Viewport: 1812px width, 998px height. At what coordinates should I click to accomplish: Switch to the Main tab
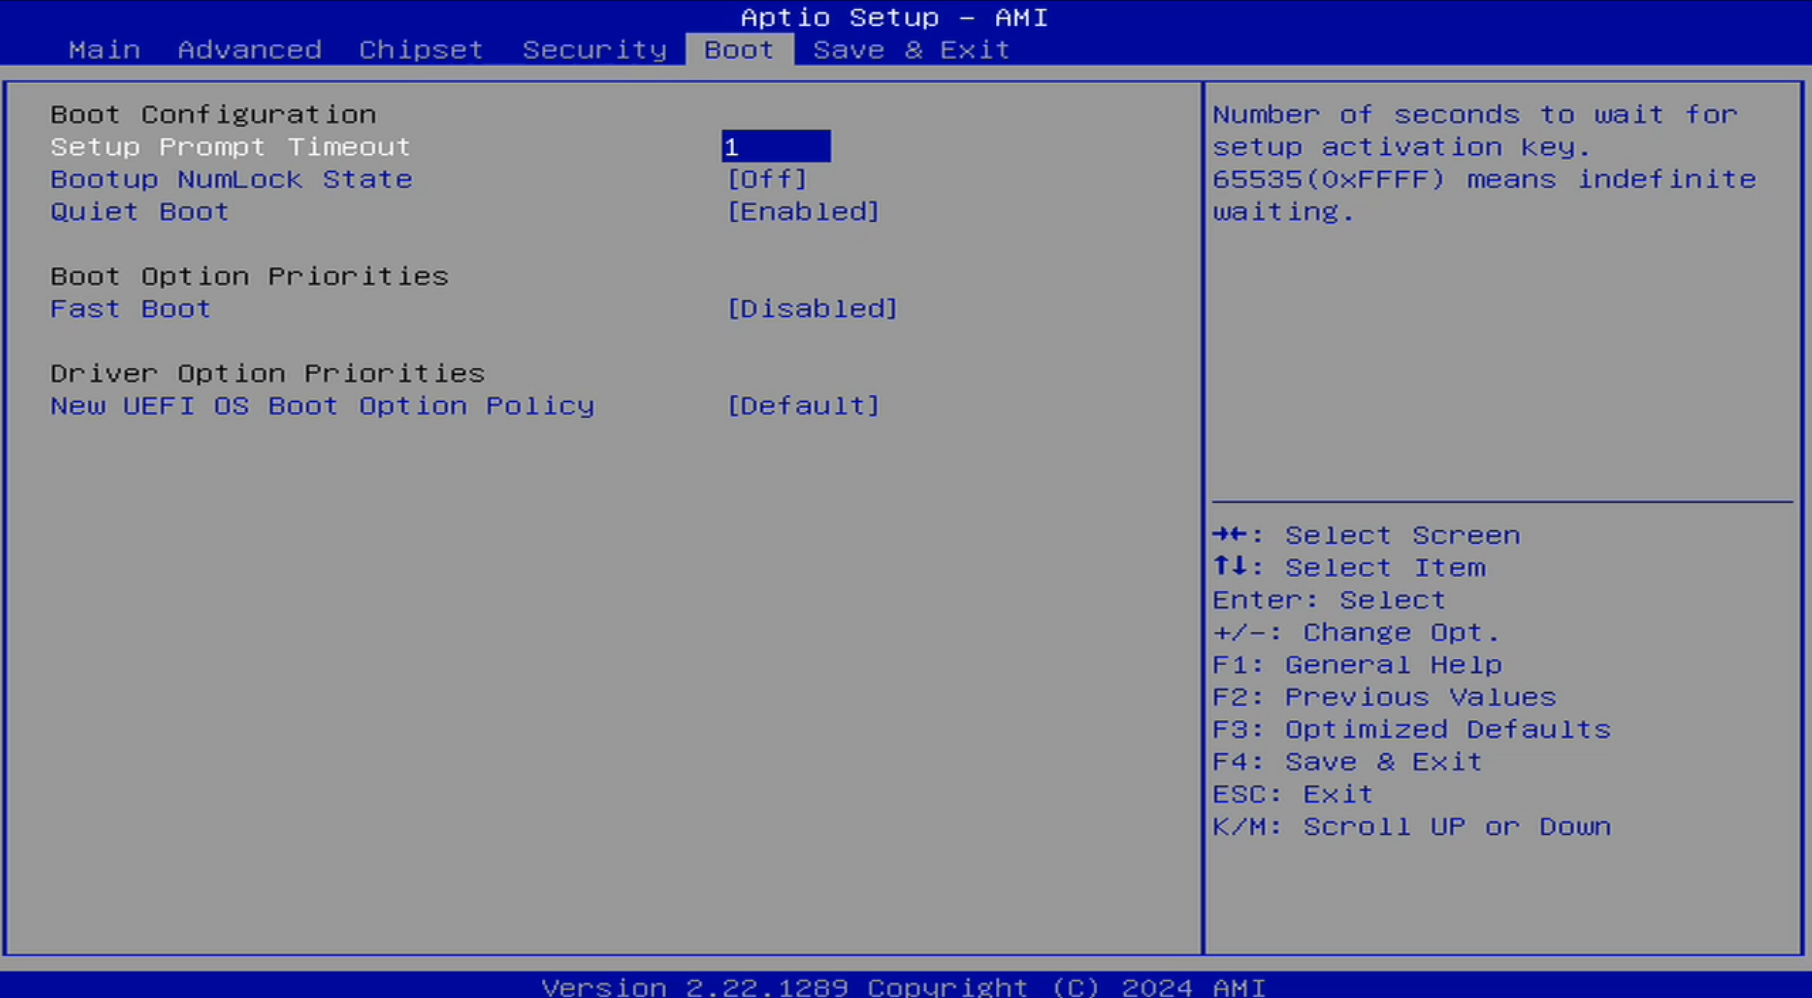(104, 50)
